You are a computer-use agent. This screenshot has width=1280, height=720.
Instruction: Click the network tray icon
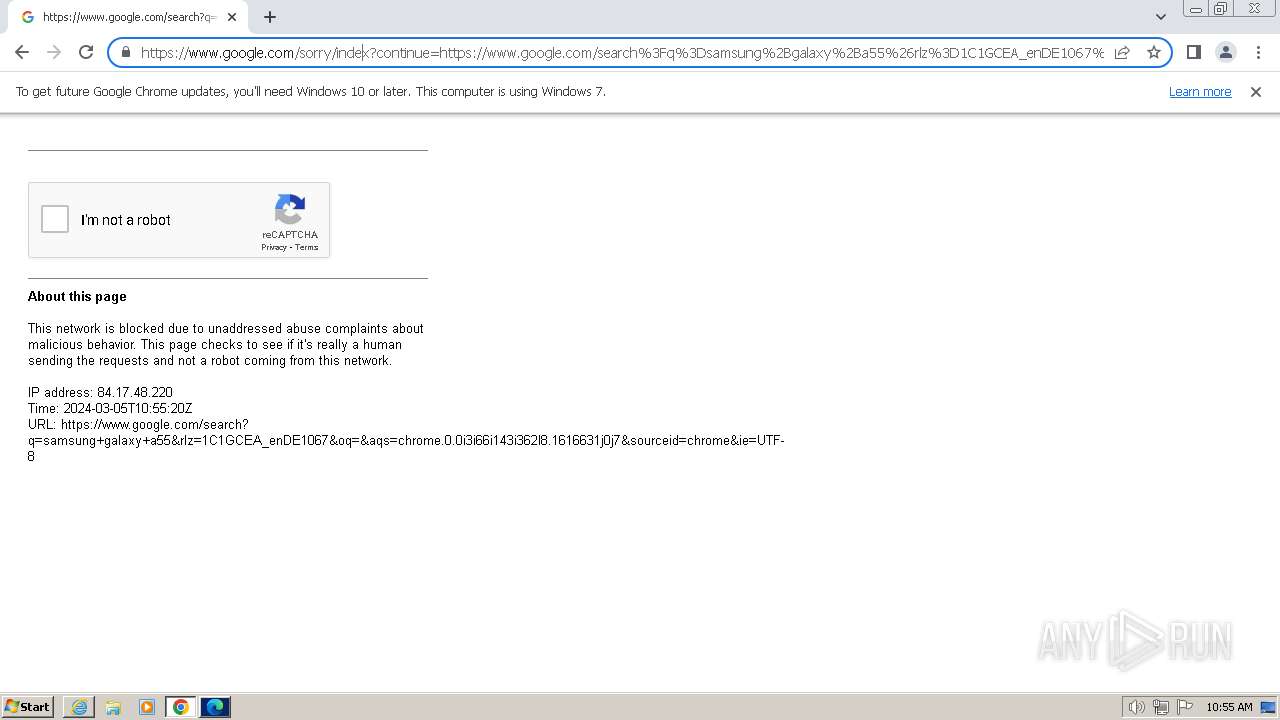point(1161,707)
